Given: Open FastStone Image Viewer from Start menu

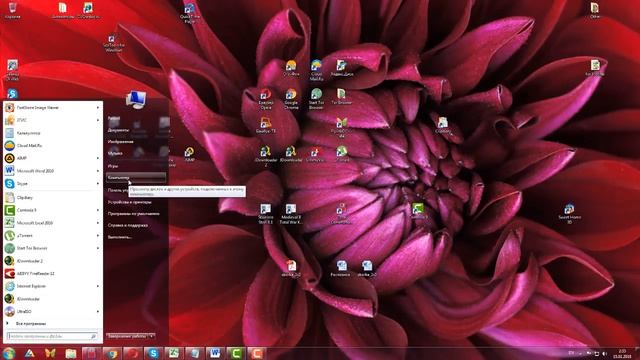Looking at the screenshot, I should 52,108.
